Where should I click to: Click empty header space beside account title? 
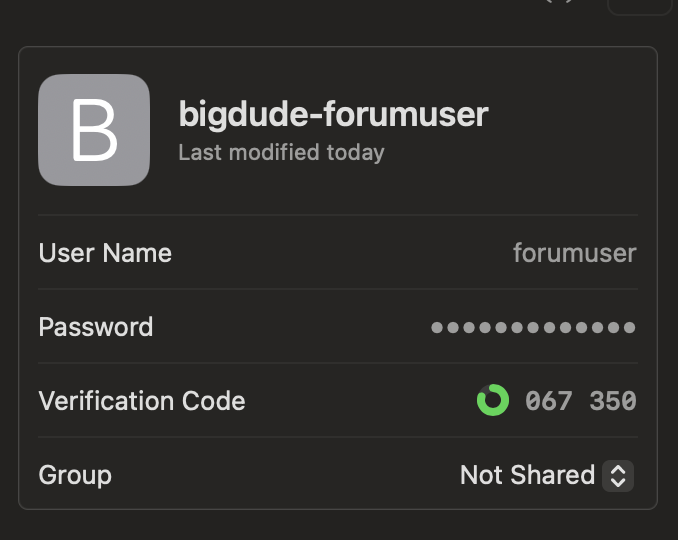tap(562, 130)
